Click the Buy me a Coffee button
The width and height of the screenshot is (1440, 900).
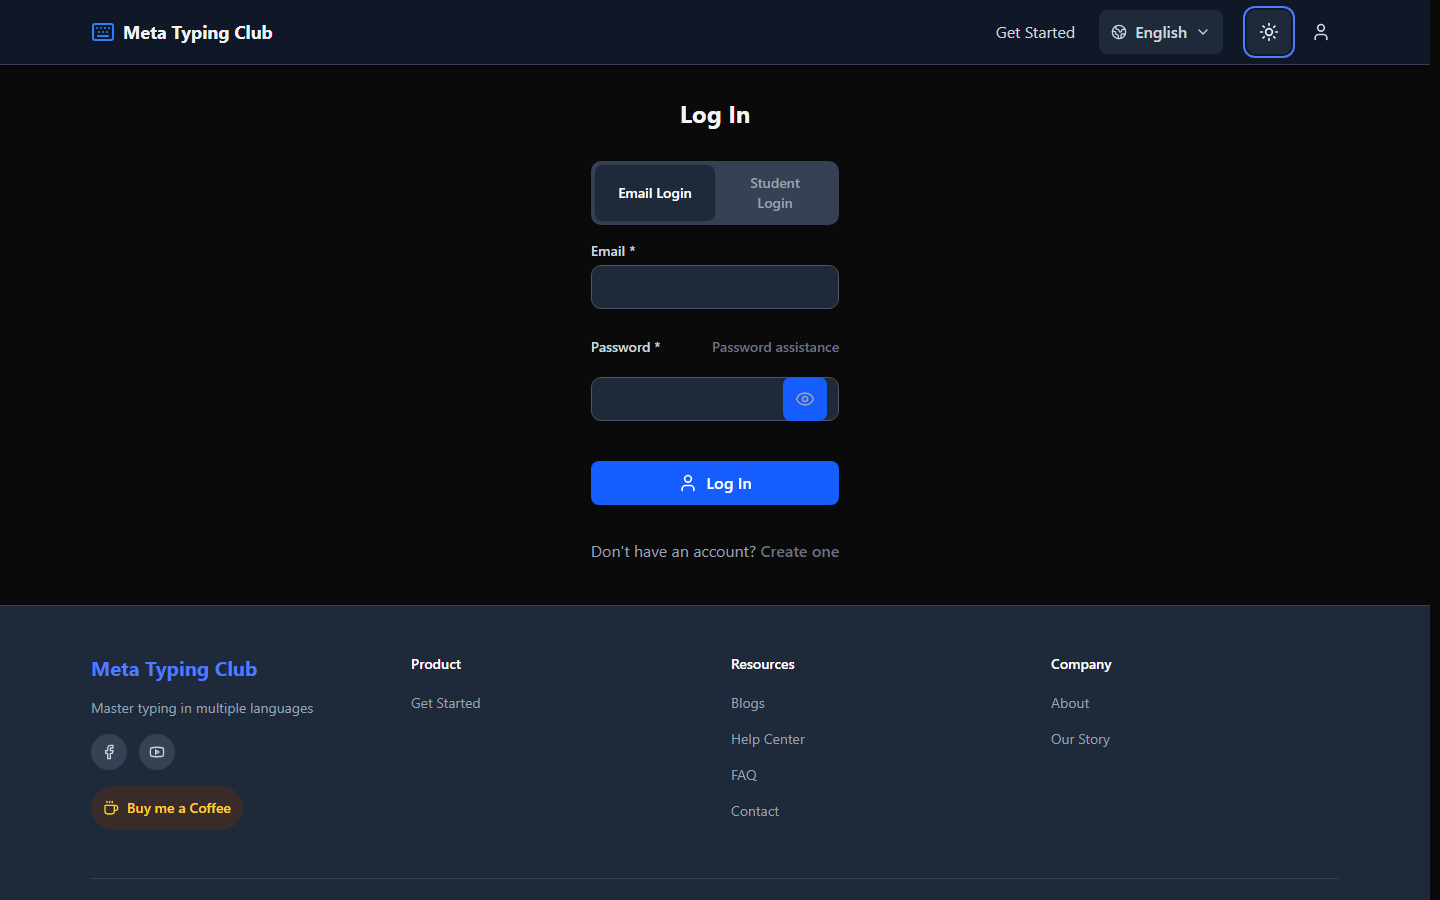click(167, 808)
